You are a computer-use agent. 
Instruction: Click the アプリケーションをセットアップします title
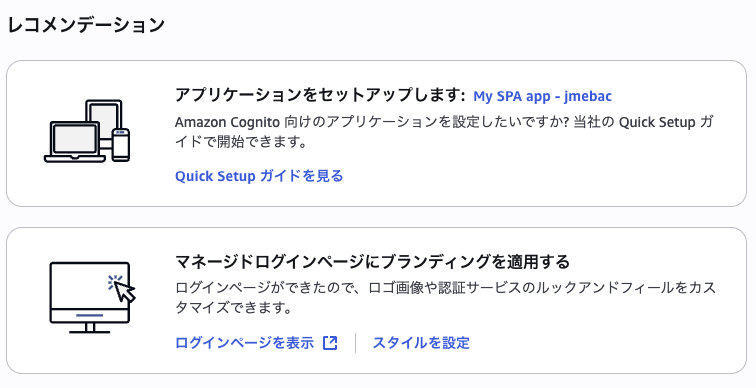[x=320, y=95]
